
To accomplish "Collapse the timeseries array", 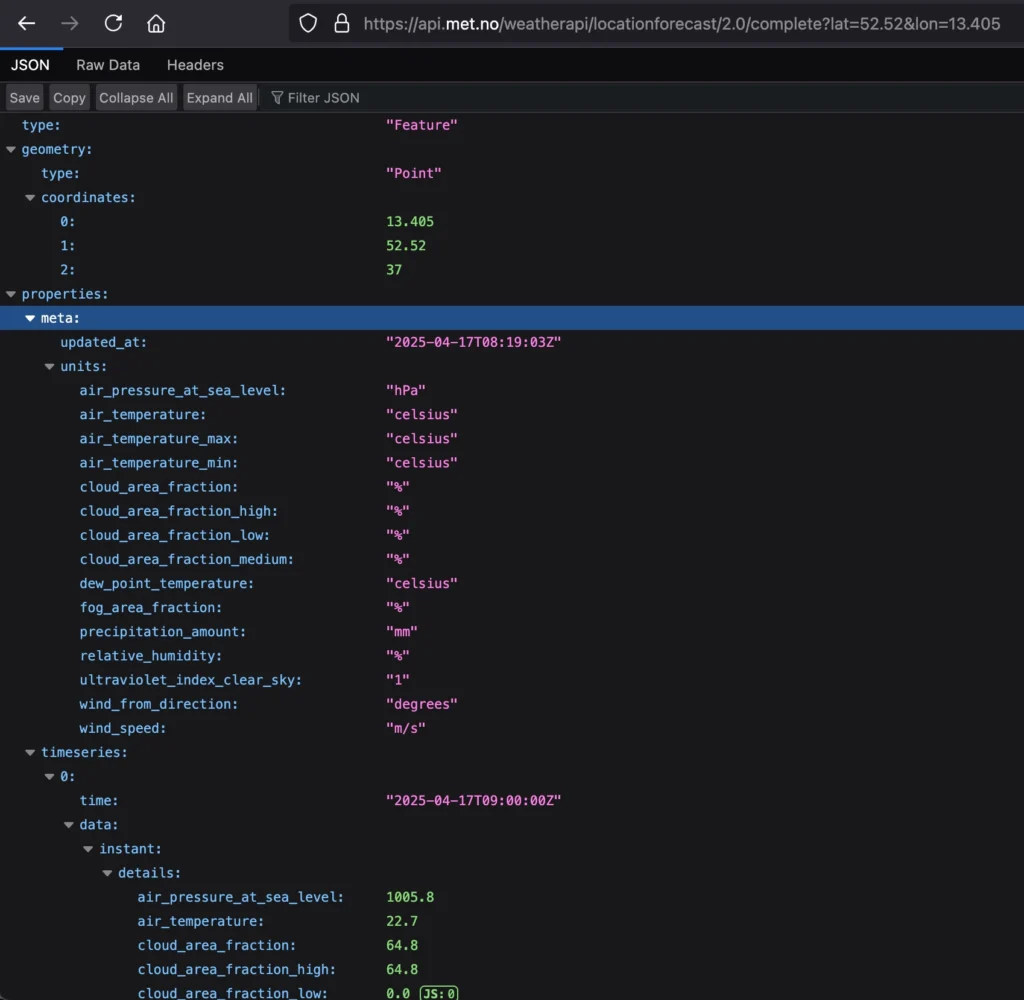I will (x=31, y=753).
